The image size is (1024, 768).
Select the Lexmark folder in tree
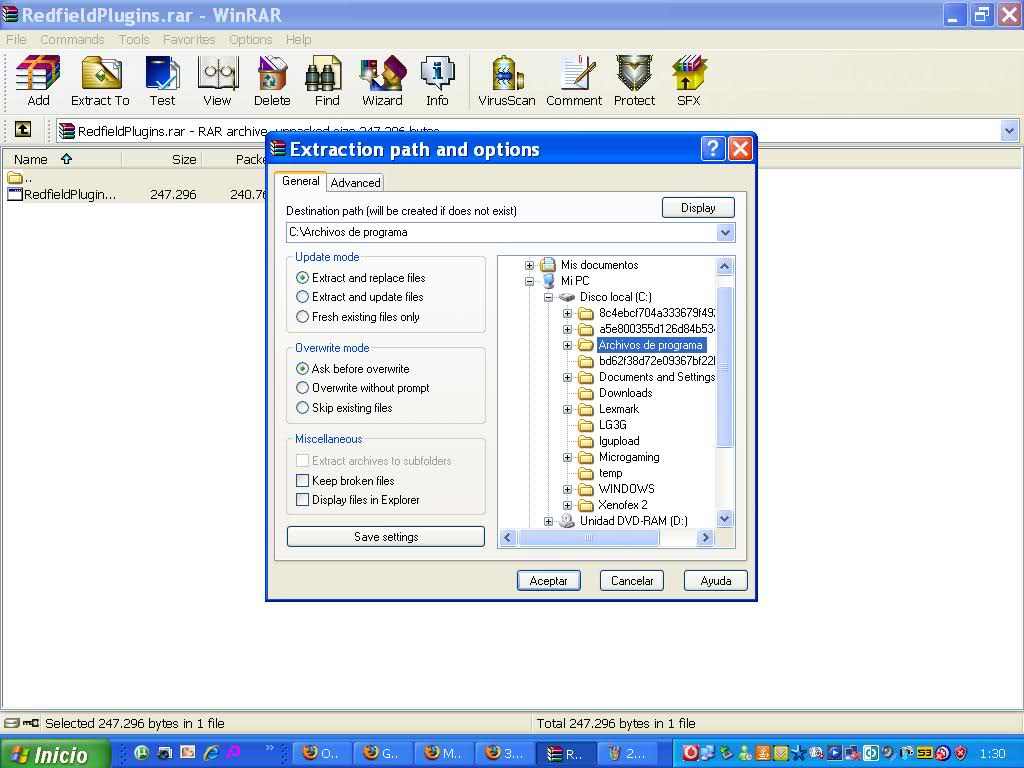618,409
